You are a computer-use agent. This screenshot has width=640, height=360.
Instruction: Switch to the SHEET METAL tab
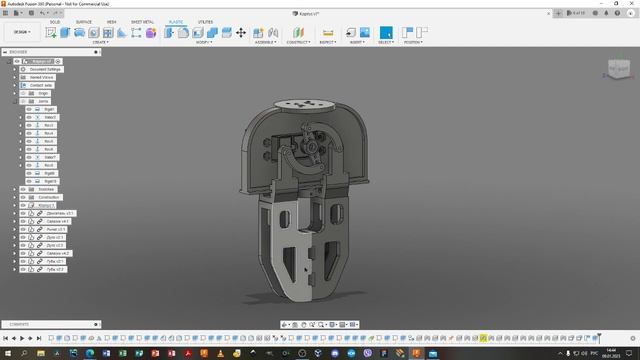(x=142, y=22)
